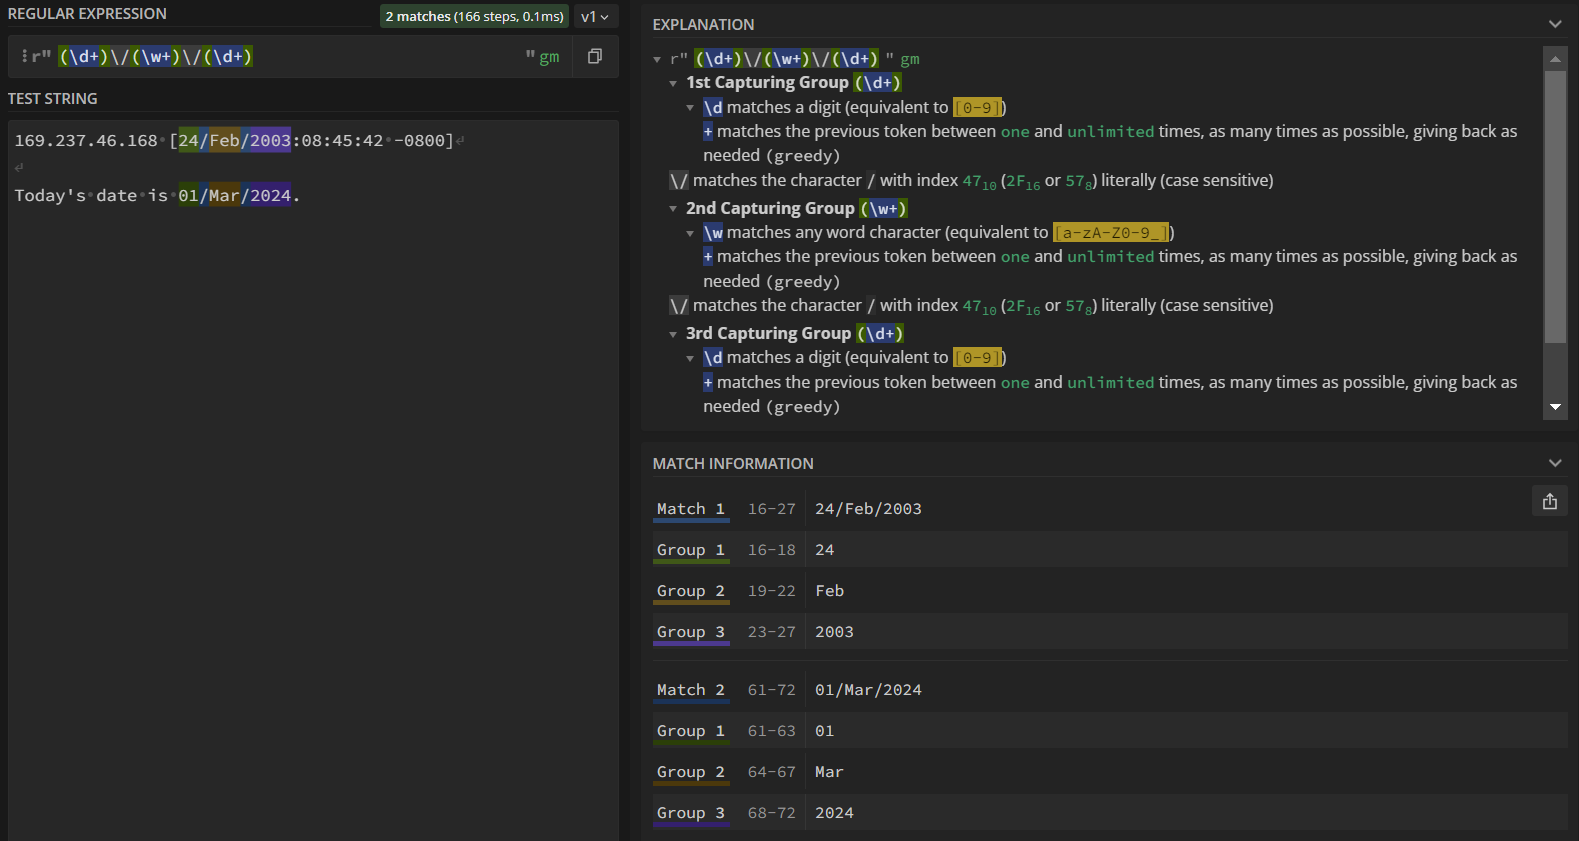1579x841 pixels.
Task: Open the v1 version dropdown
Action: coord(595,17)
